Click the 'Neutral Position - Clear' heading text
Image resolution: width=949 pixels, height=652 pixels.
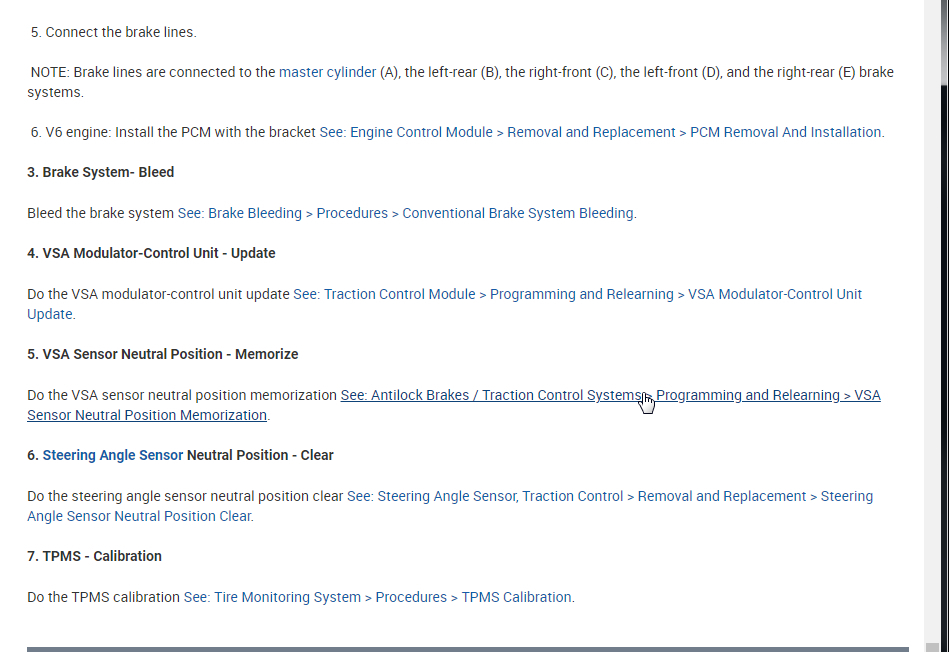(x=260, y=455)
